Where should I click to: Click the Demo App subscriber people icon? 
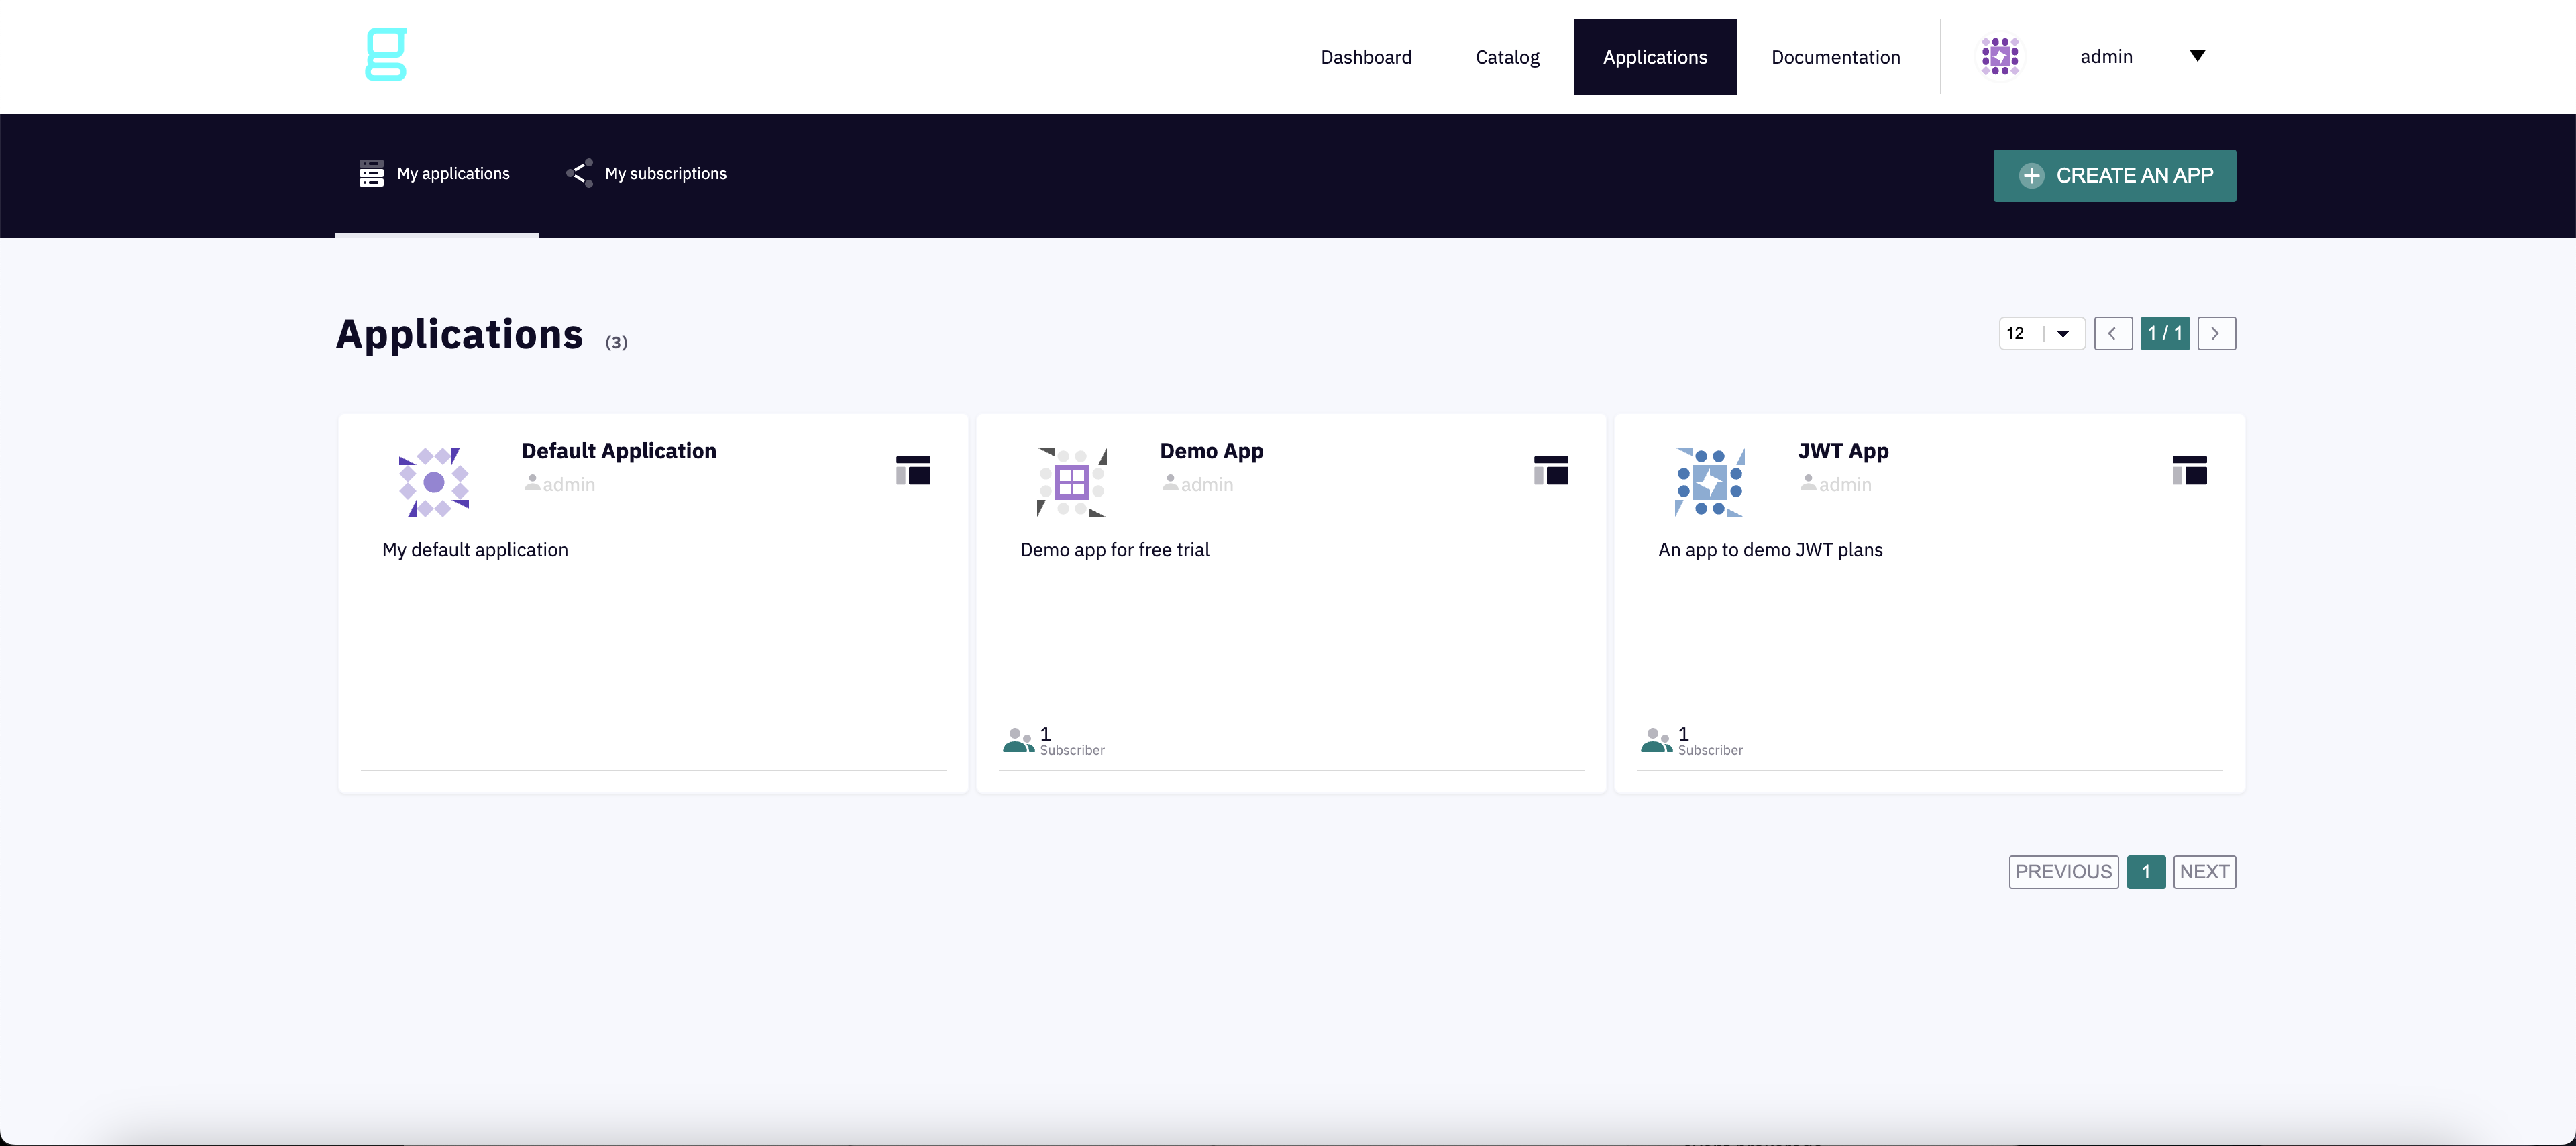pos(1018,740)
